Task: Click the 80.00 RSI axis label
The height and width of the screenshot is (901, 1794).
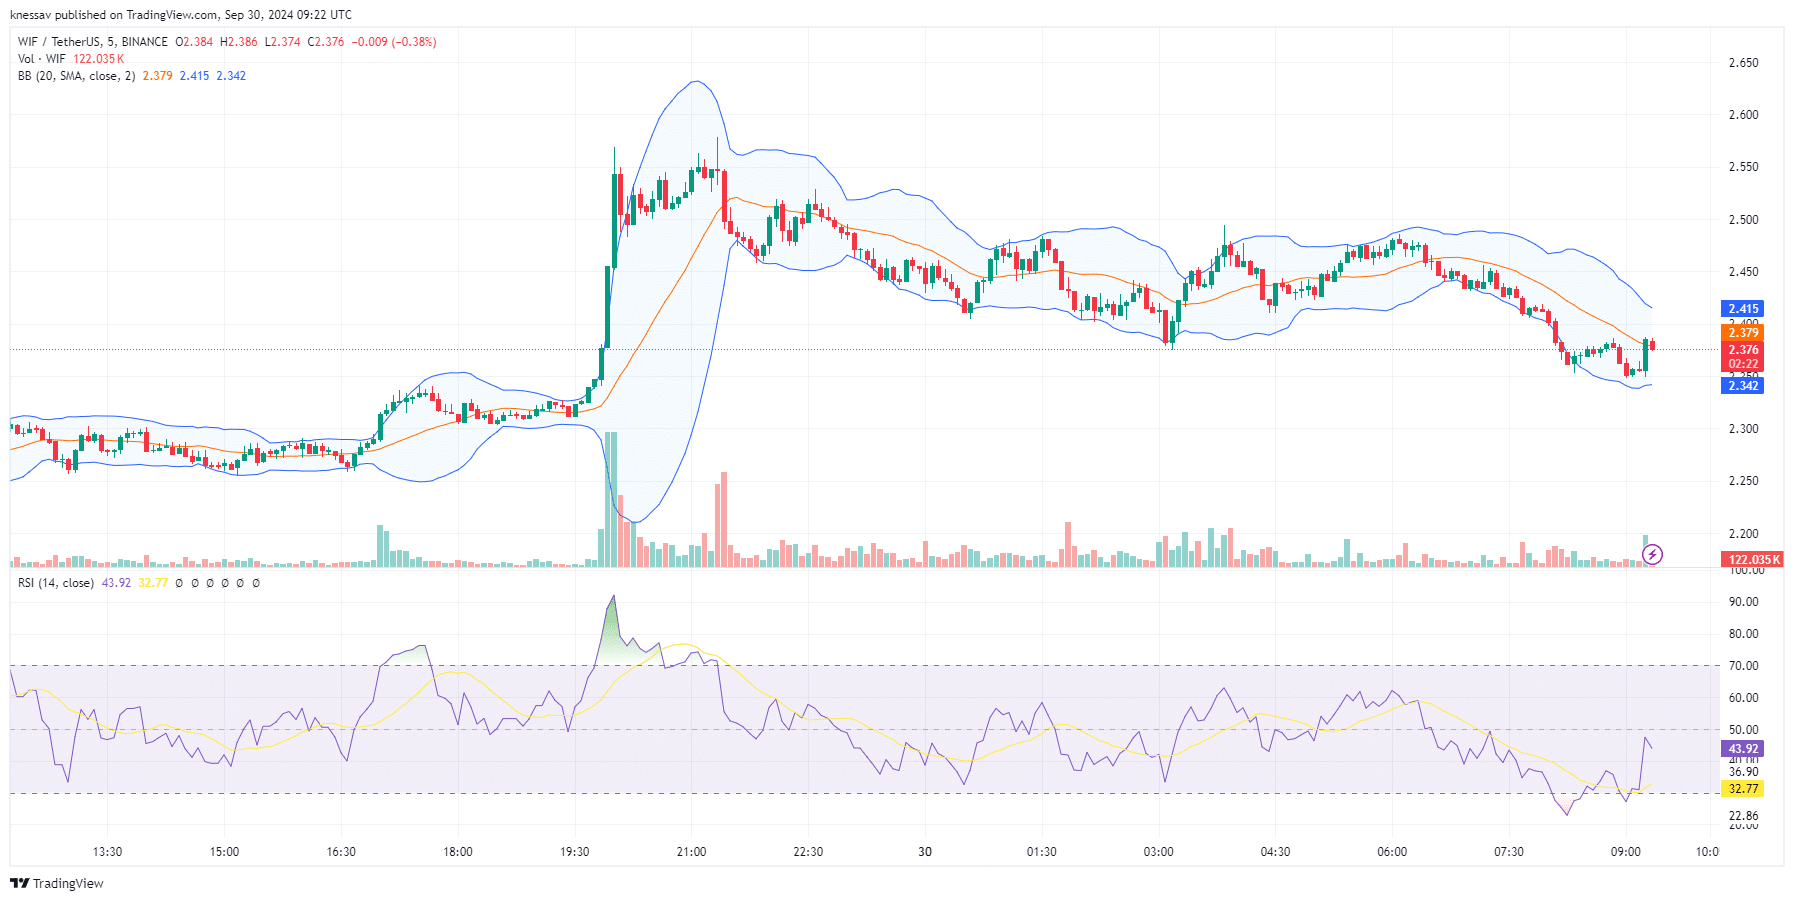Action: (x=1743, y=634)
